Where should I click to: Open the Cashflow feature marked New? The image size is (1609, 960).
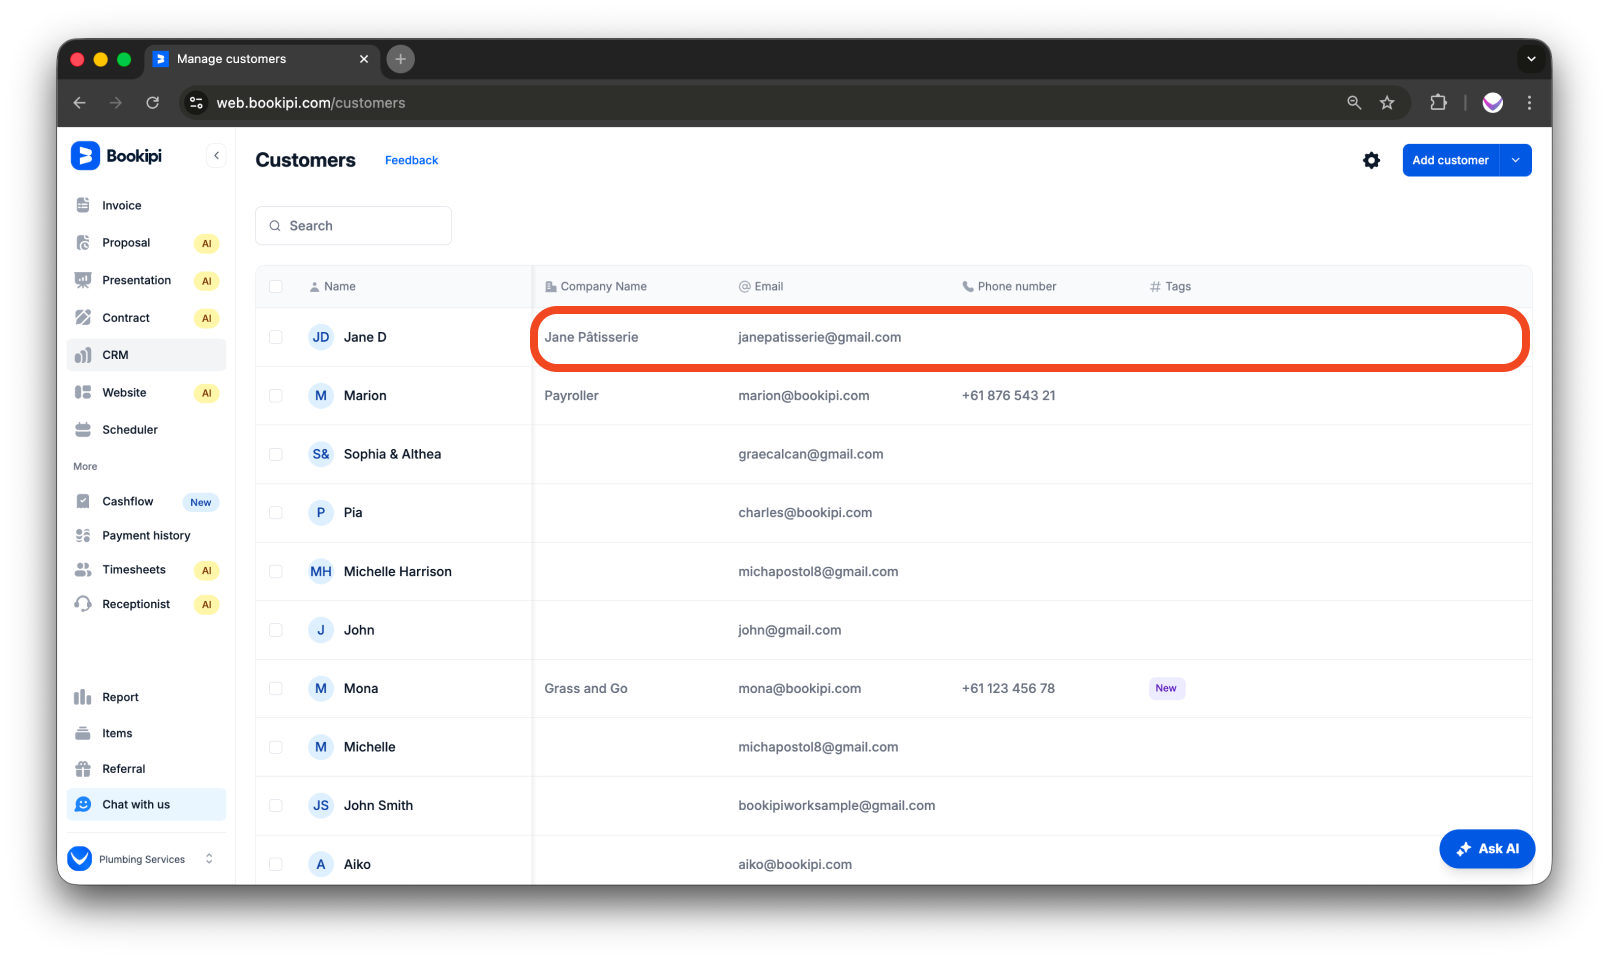coord(127,501)
